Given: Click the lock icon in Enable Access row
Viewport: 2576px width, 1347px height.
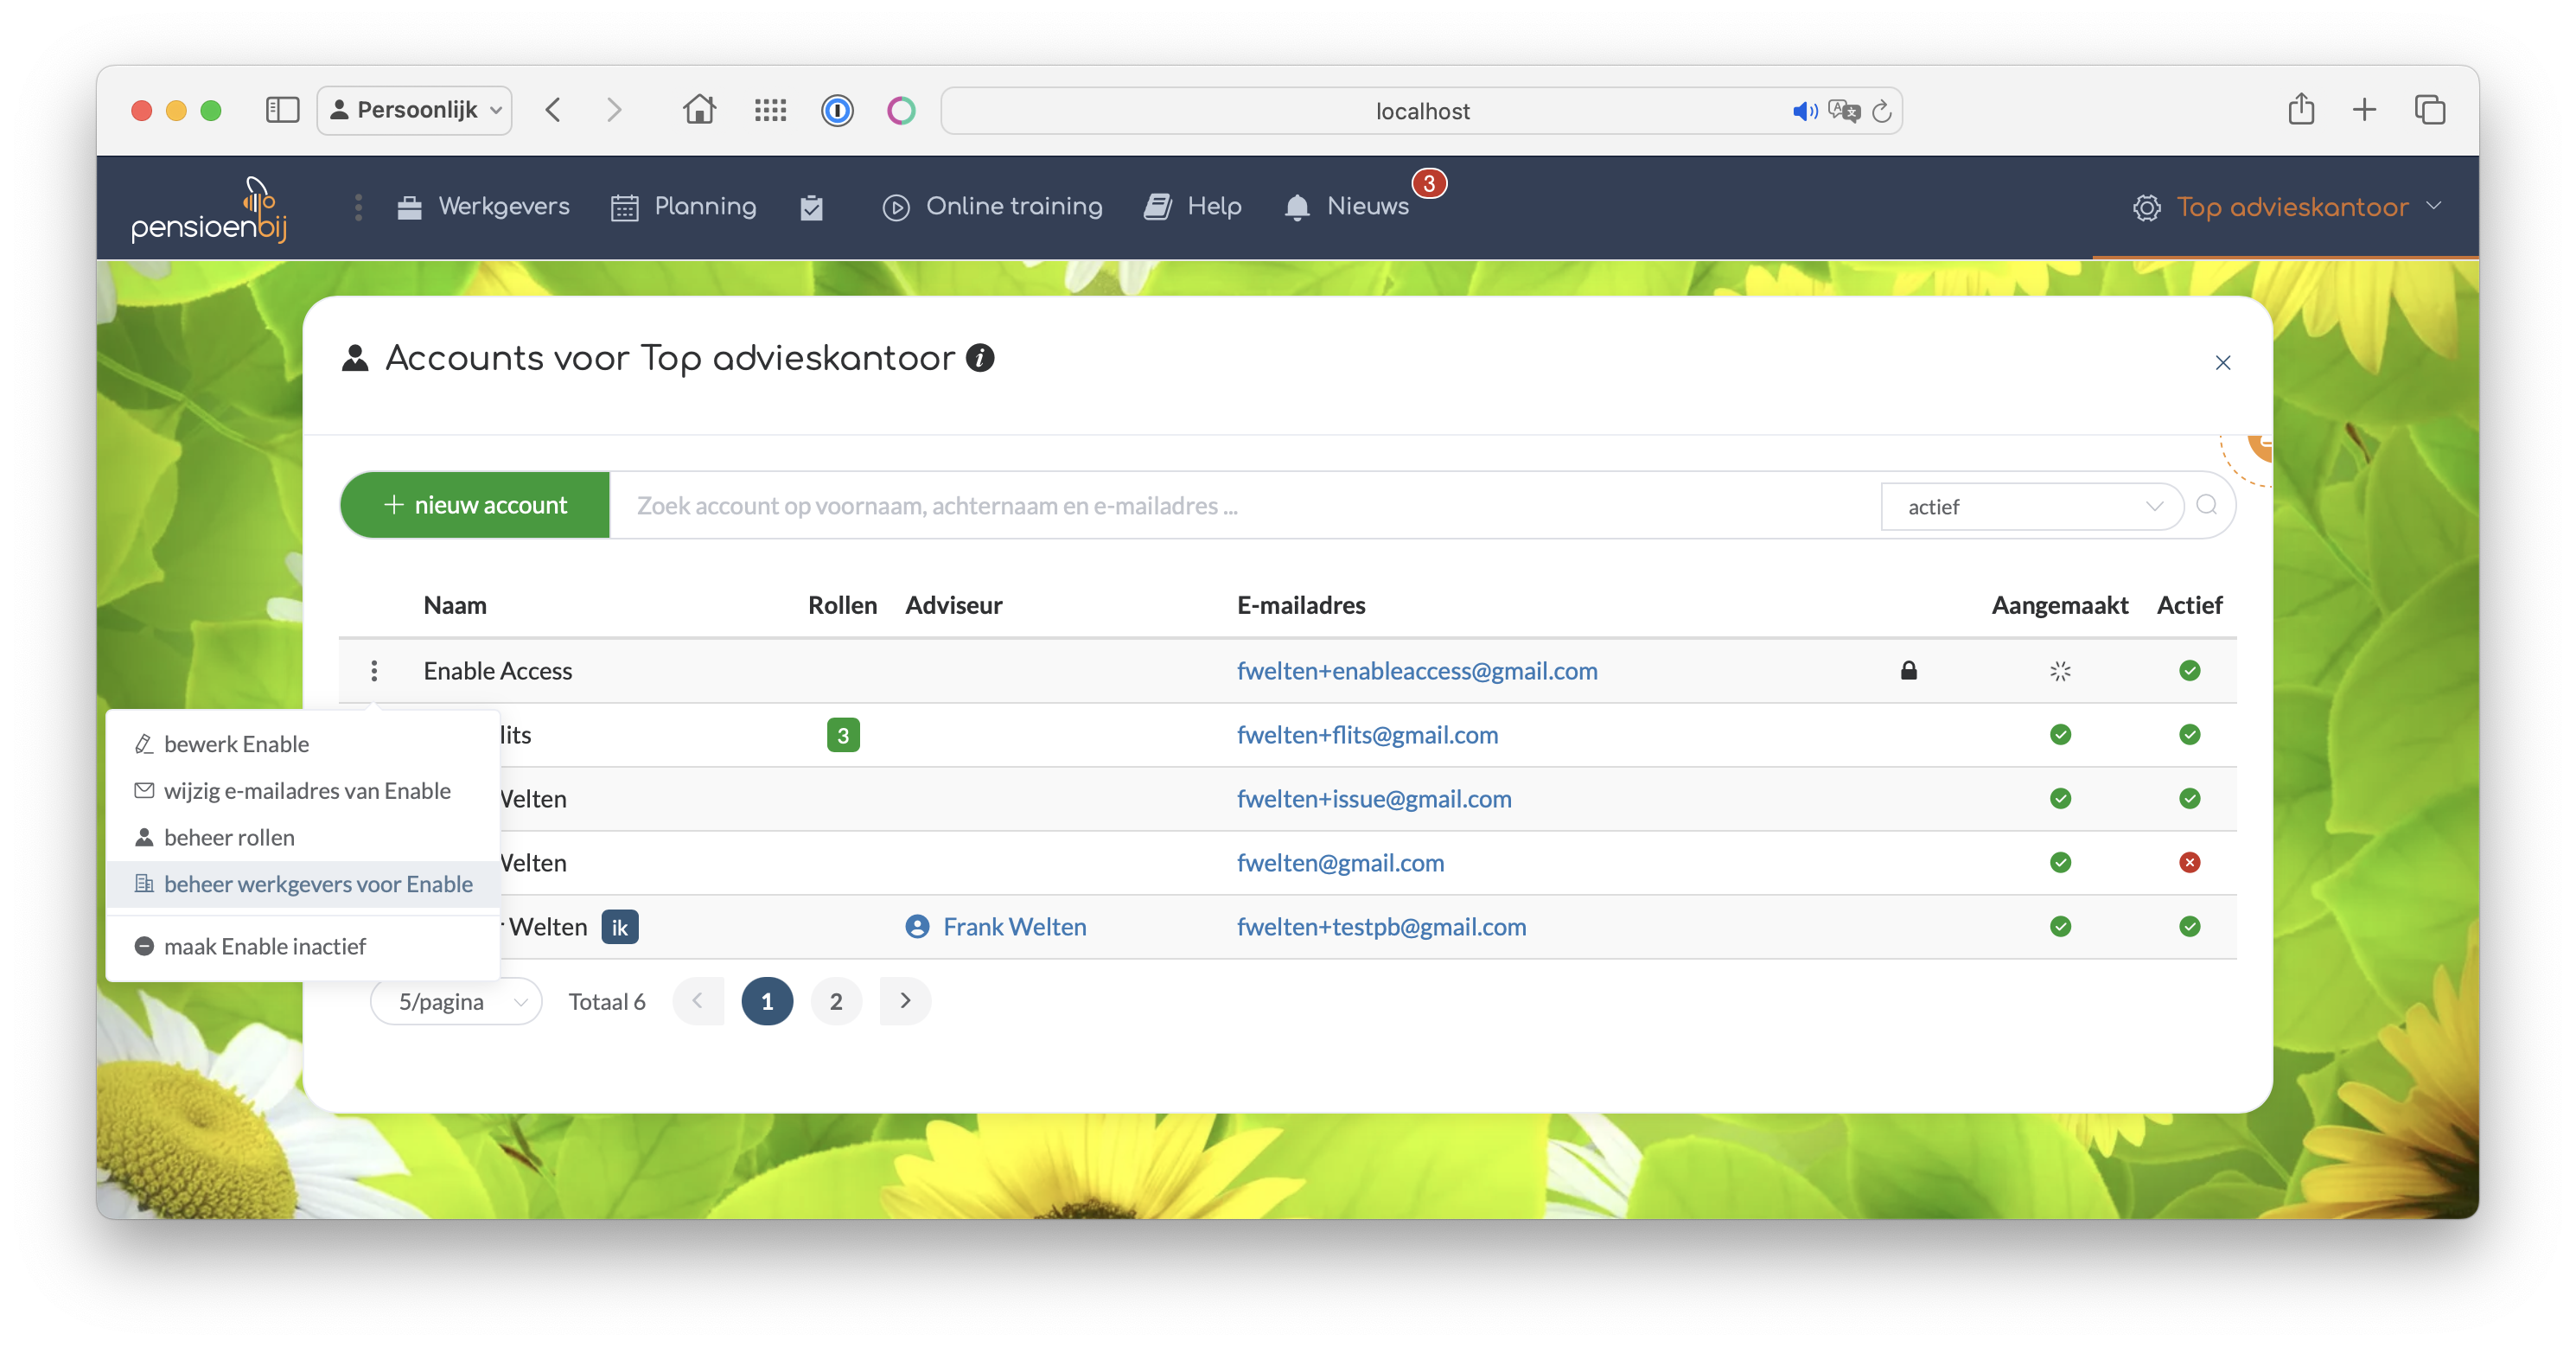Looking at the screenshot, I should point(1908,670).
